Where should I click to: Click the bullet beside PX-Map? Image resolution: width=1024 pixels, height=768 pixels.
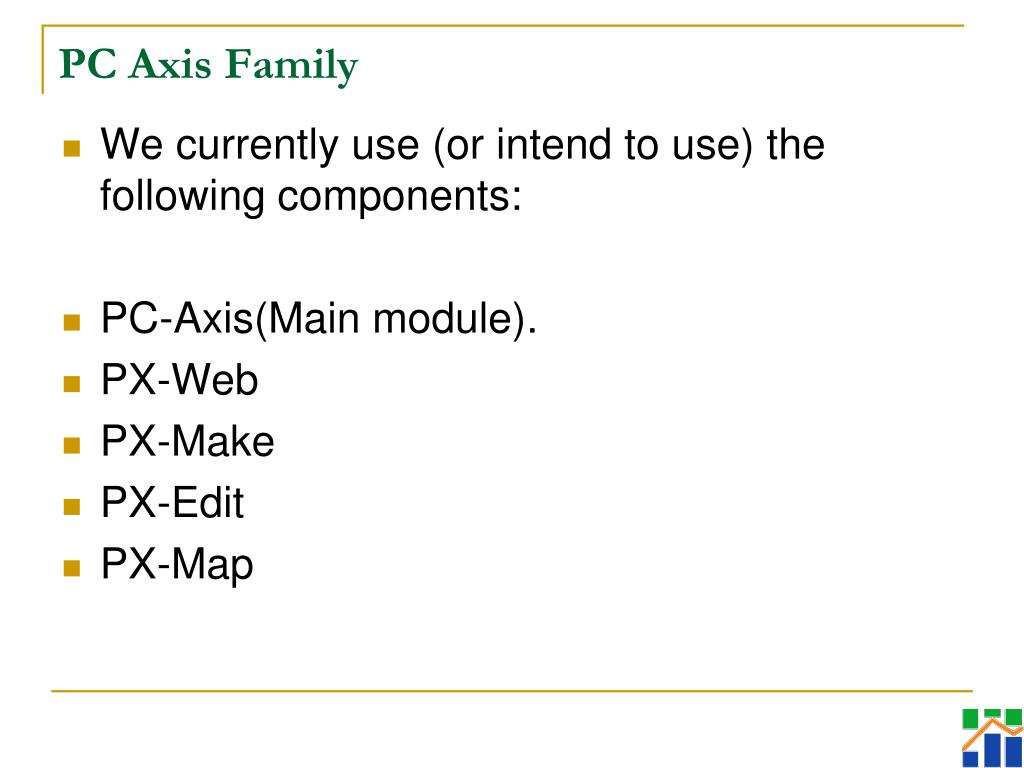click(72, 568)
